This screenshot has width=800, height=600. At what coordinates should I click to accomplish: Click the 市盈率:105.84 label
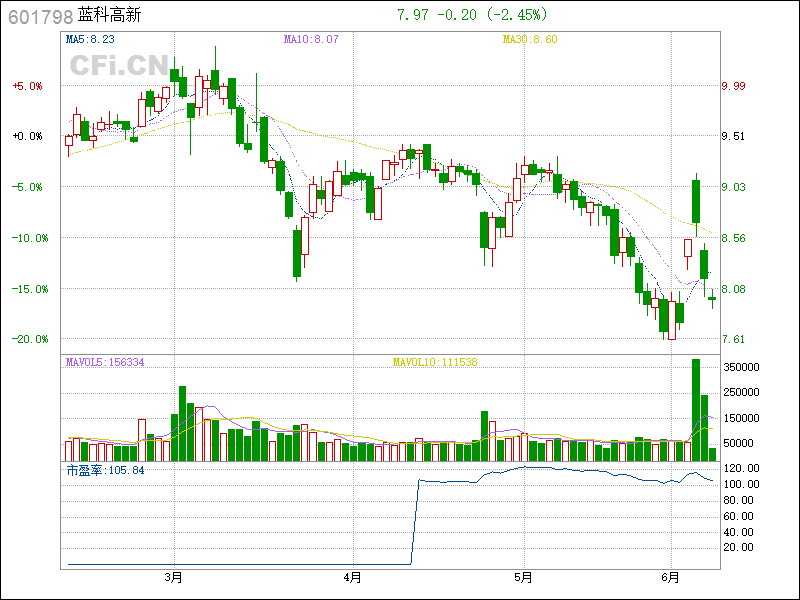pyautogui.click(x=106, y=470)
